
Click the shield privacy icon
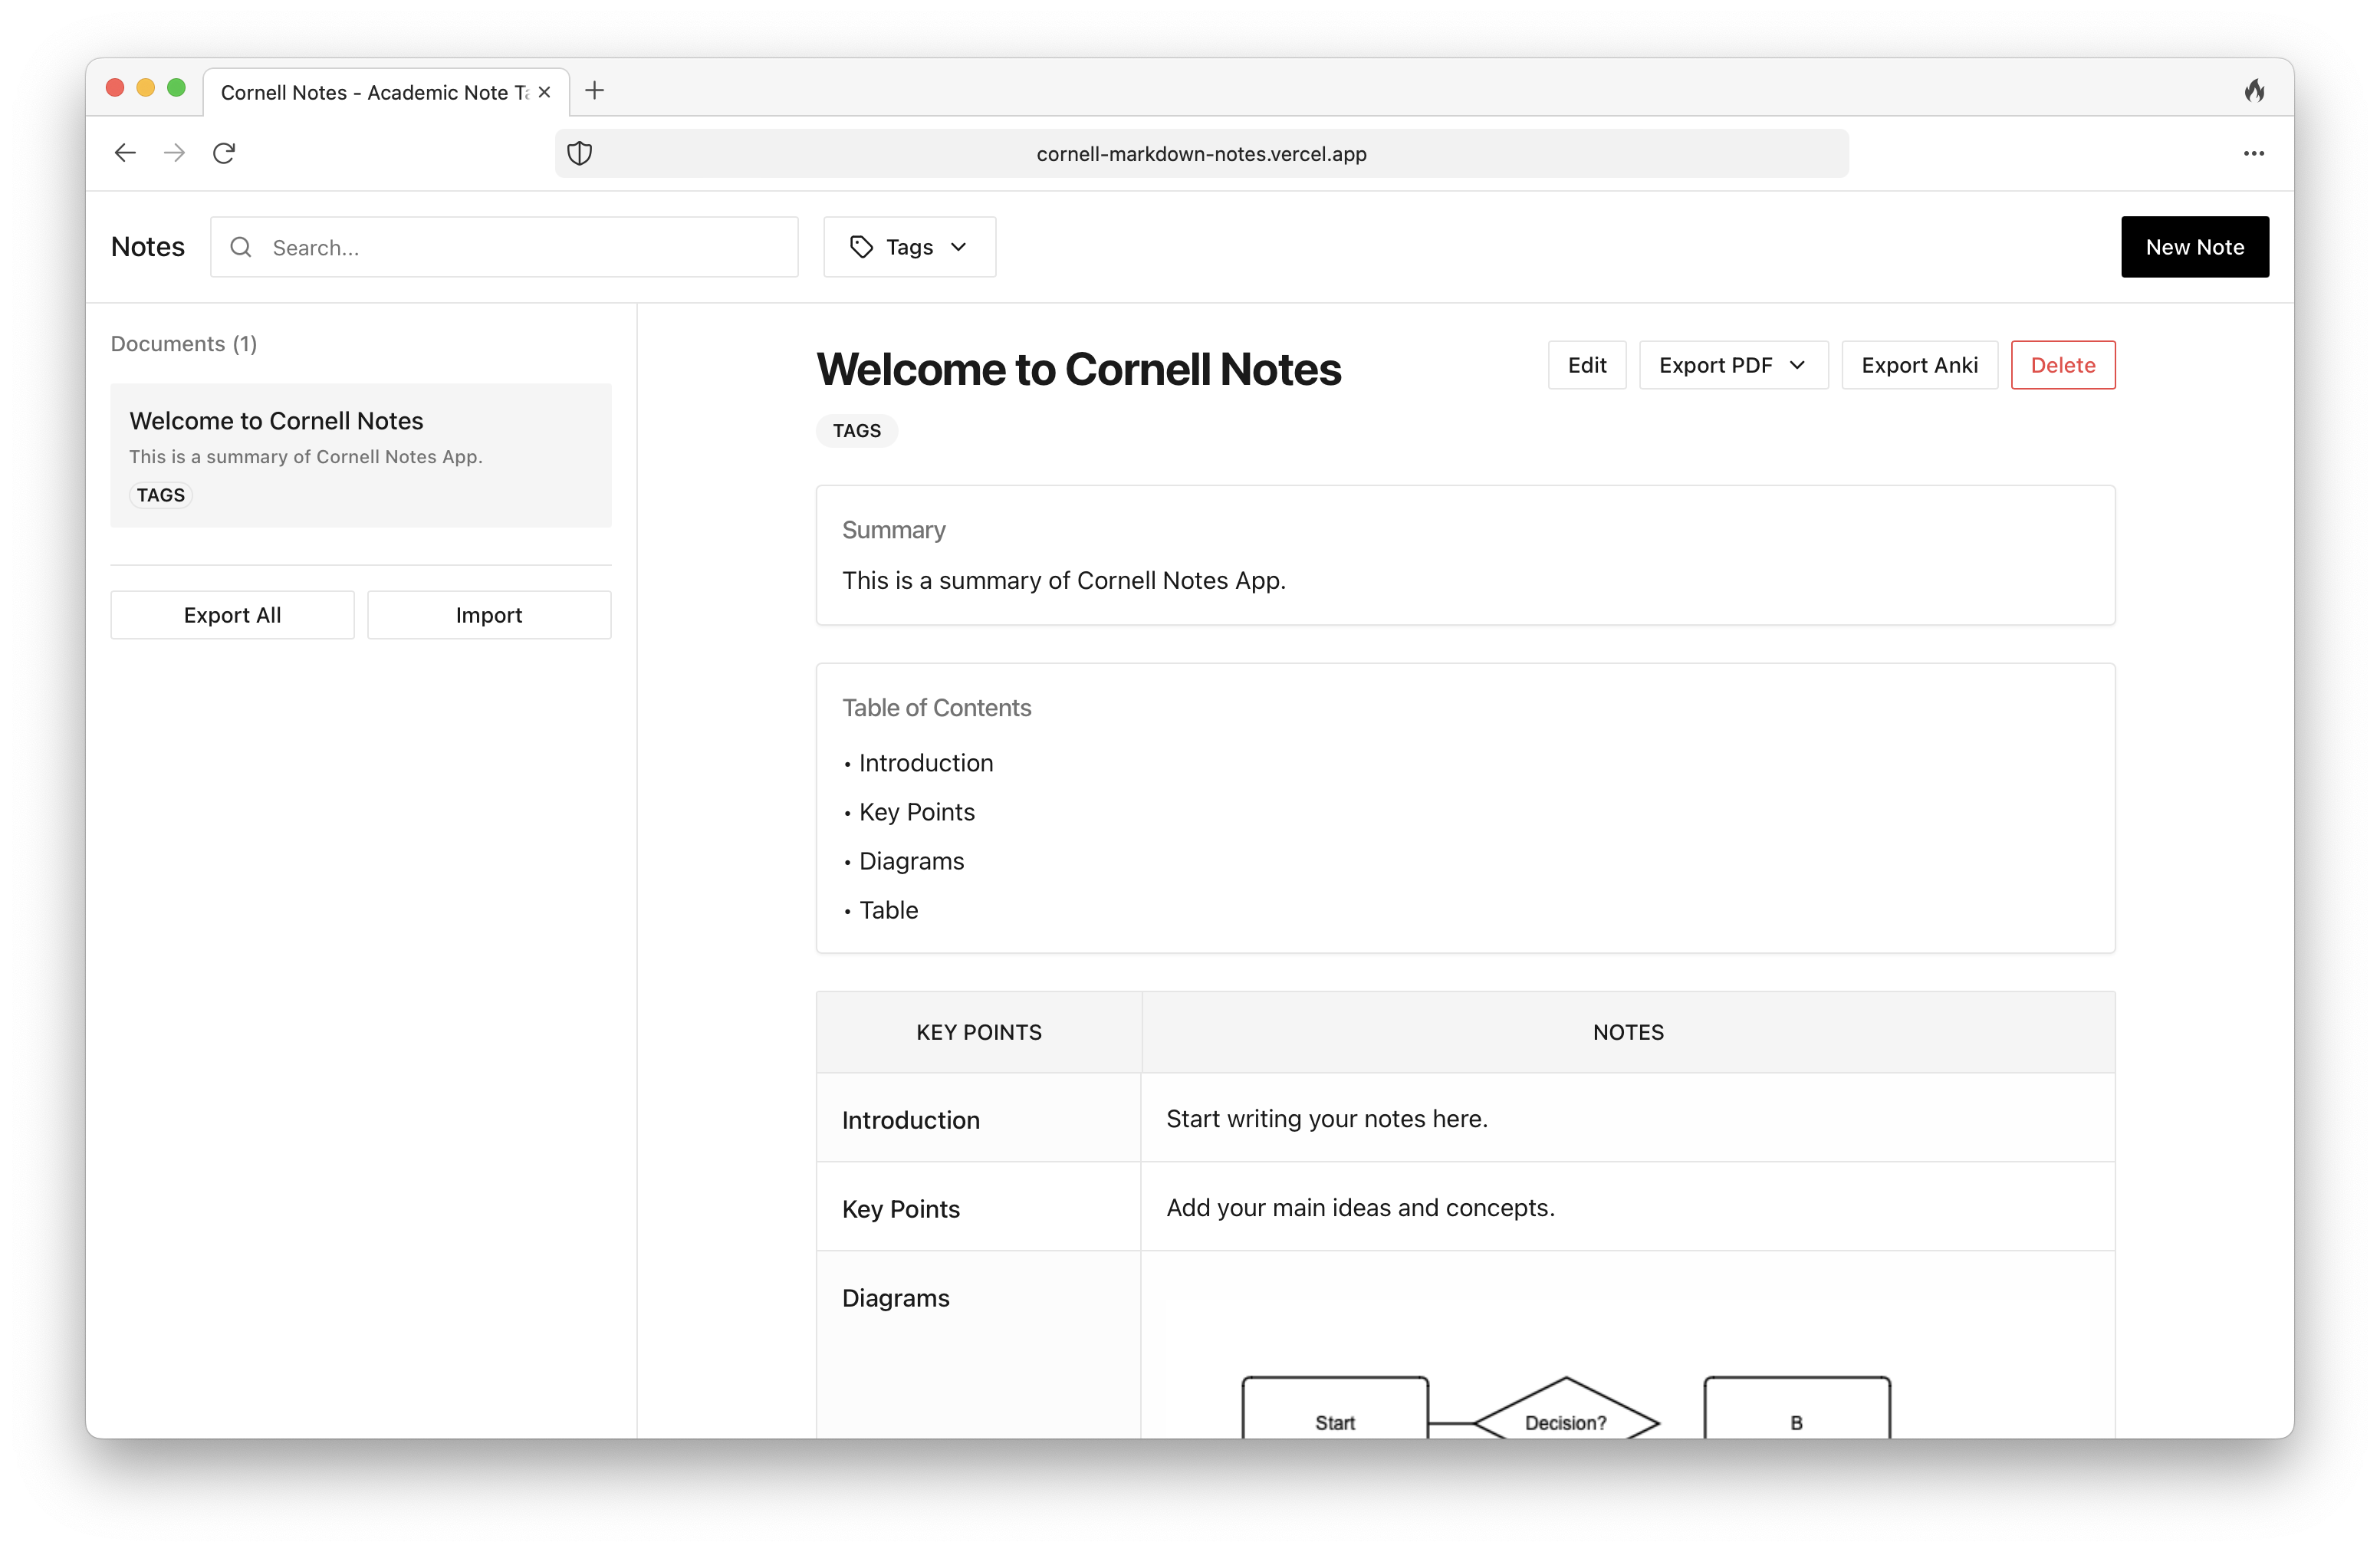point(580,153)
